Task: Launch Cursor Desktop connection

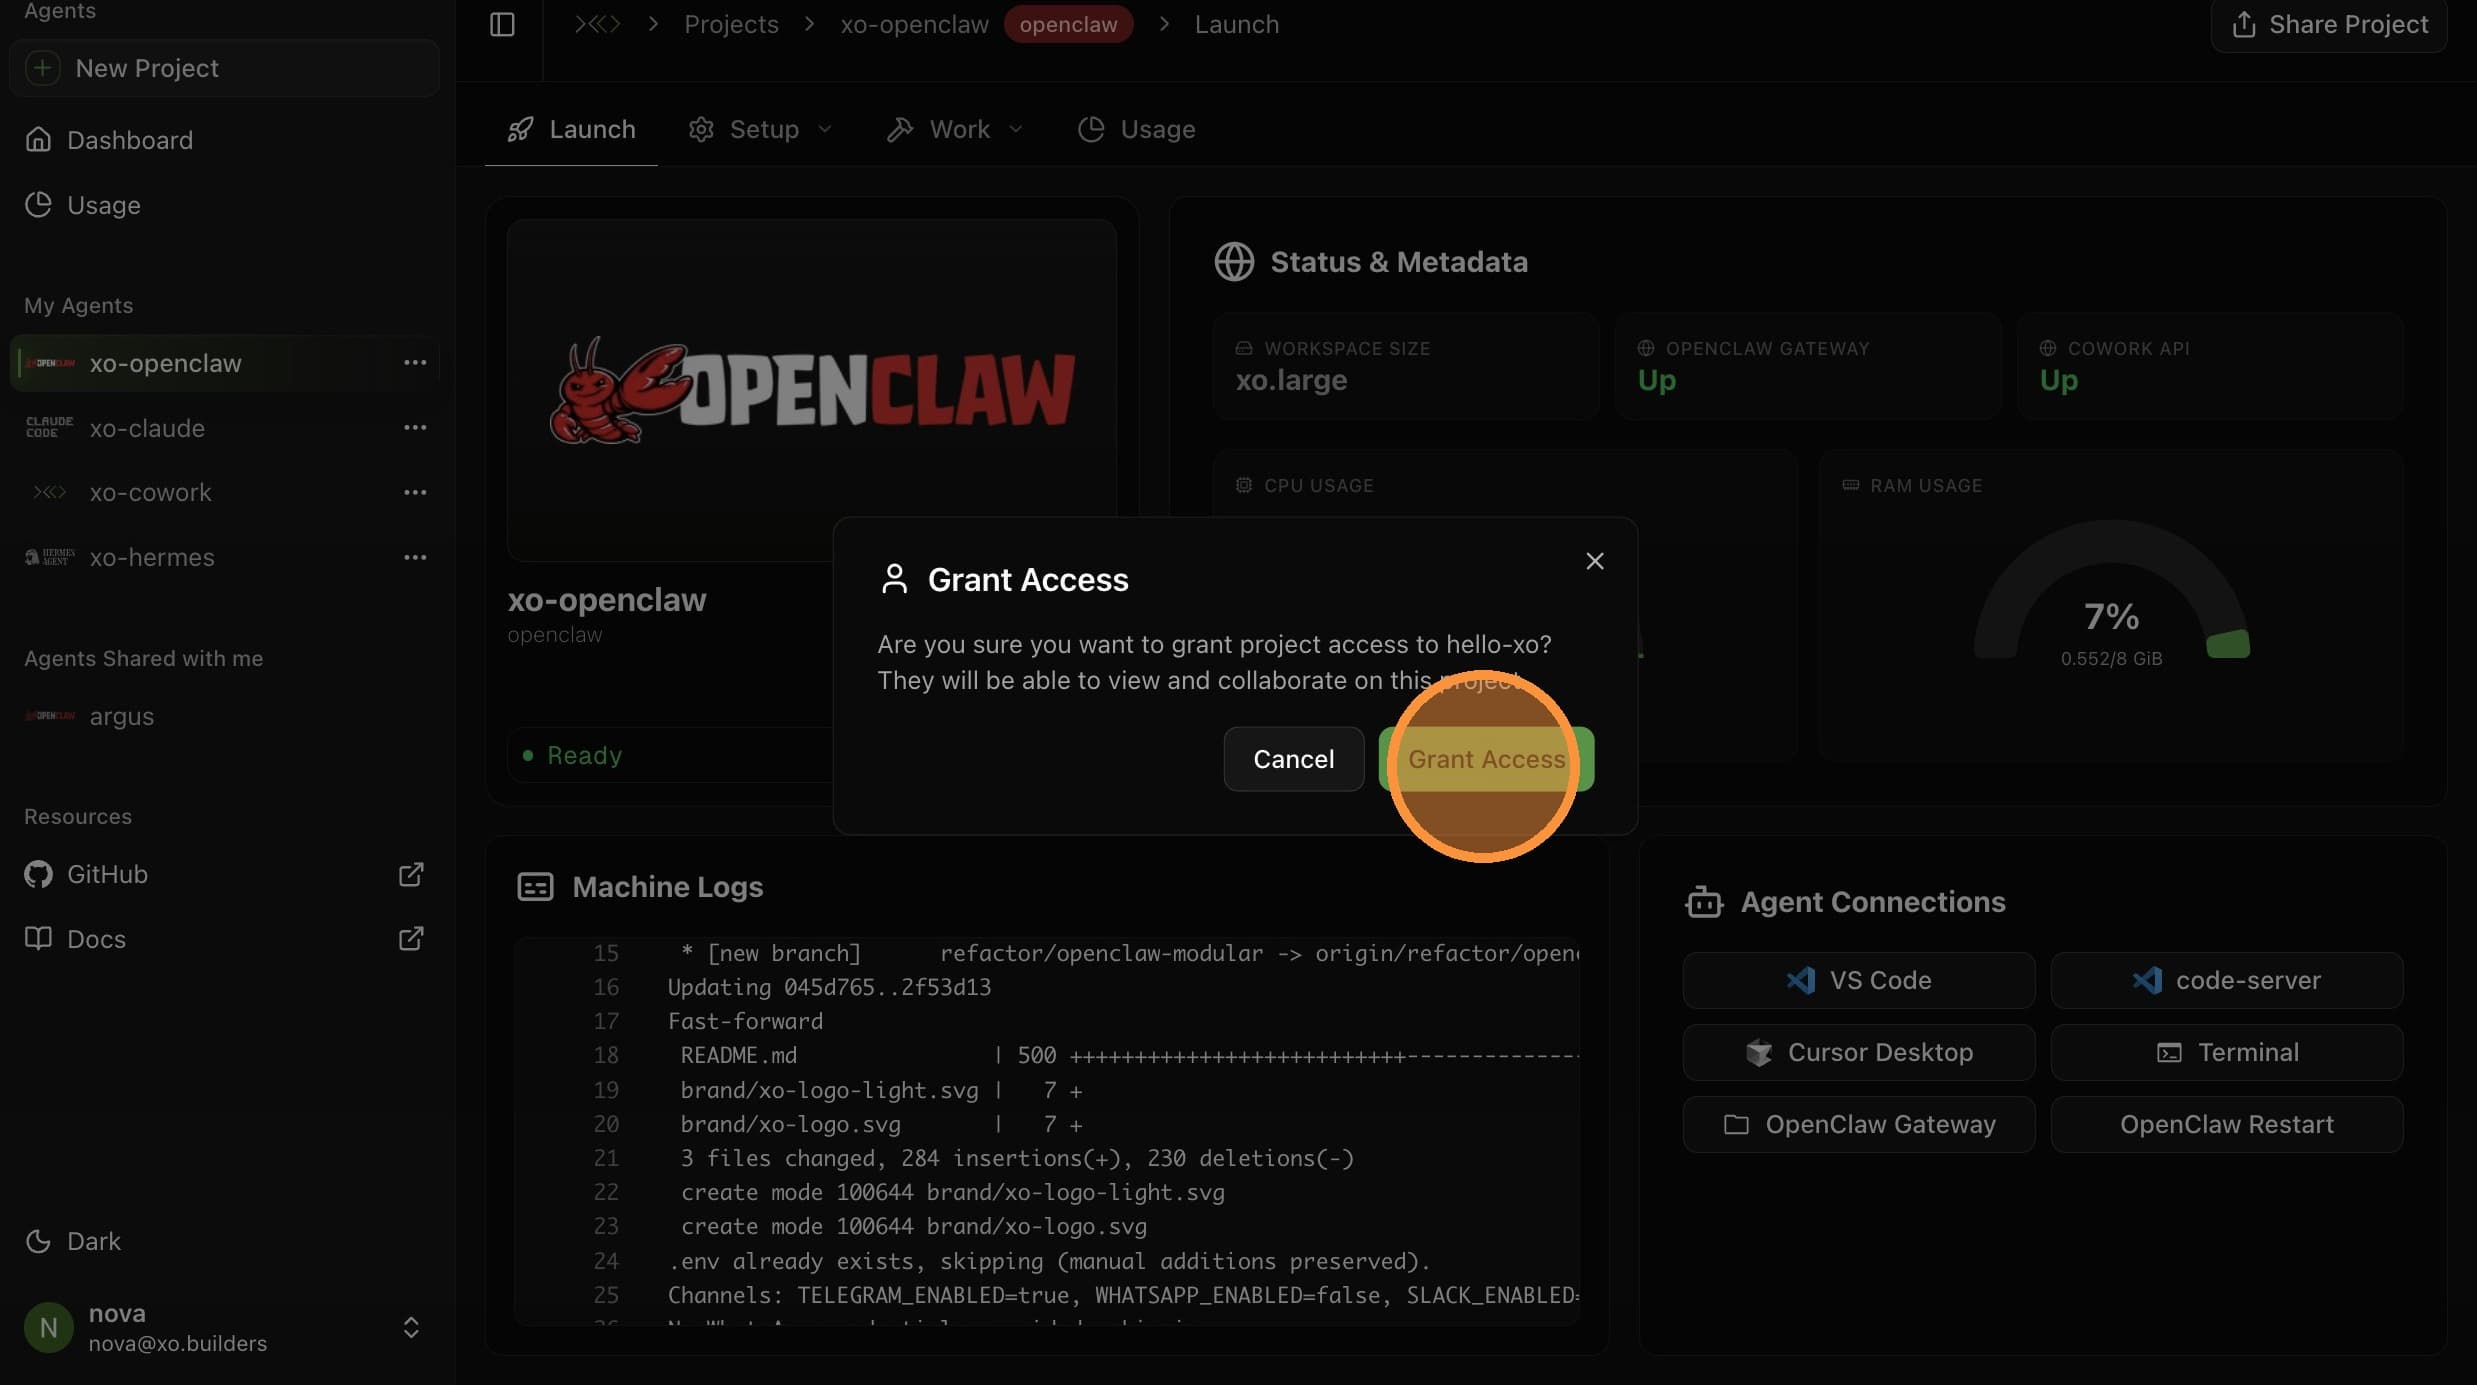Action: (1859, 1052)
